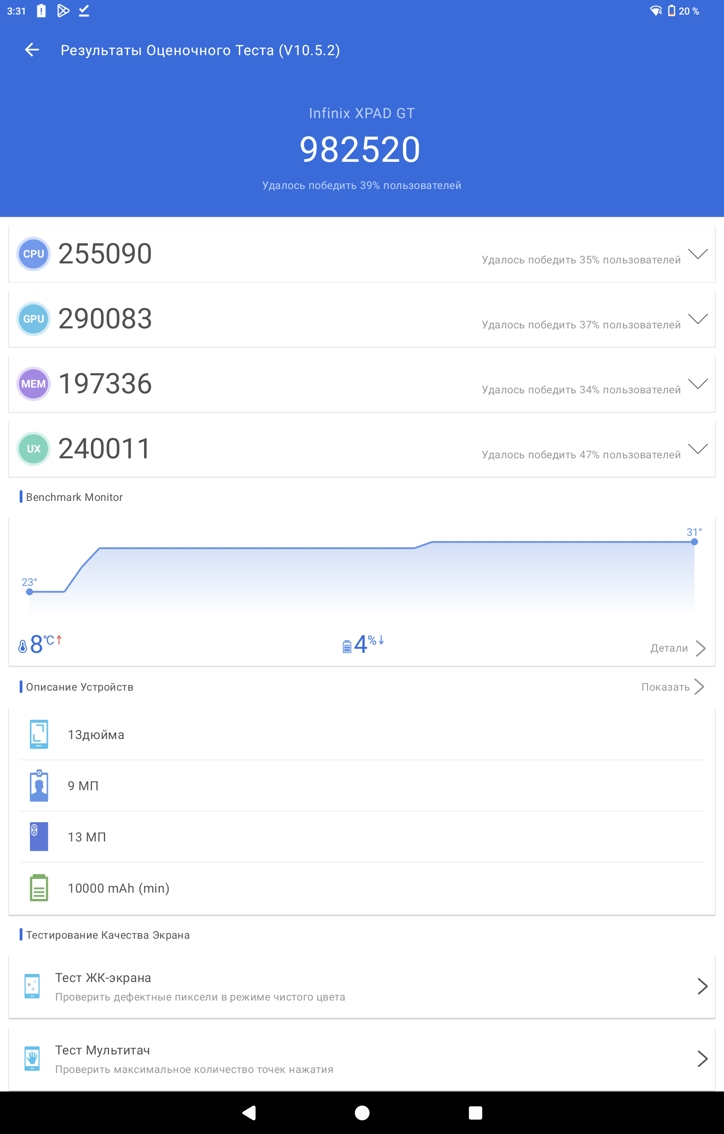Tap the 31° end point on temperature graph
724x1134 pixels.
[x=694, y=542]
